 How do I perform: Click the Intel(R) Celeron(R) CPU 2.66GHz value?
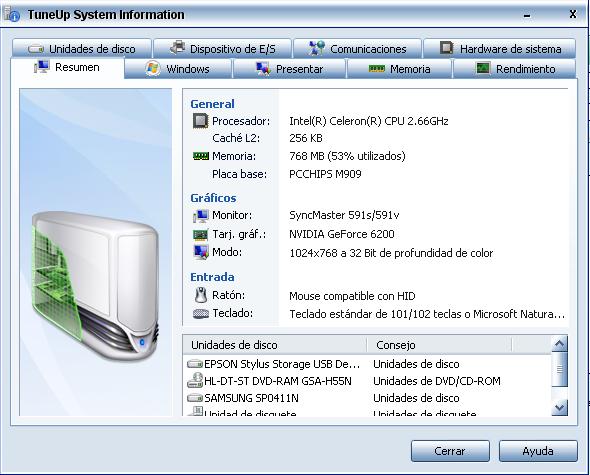[369, 121]
